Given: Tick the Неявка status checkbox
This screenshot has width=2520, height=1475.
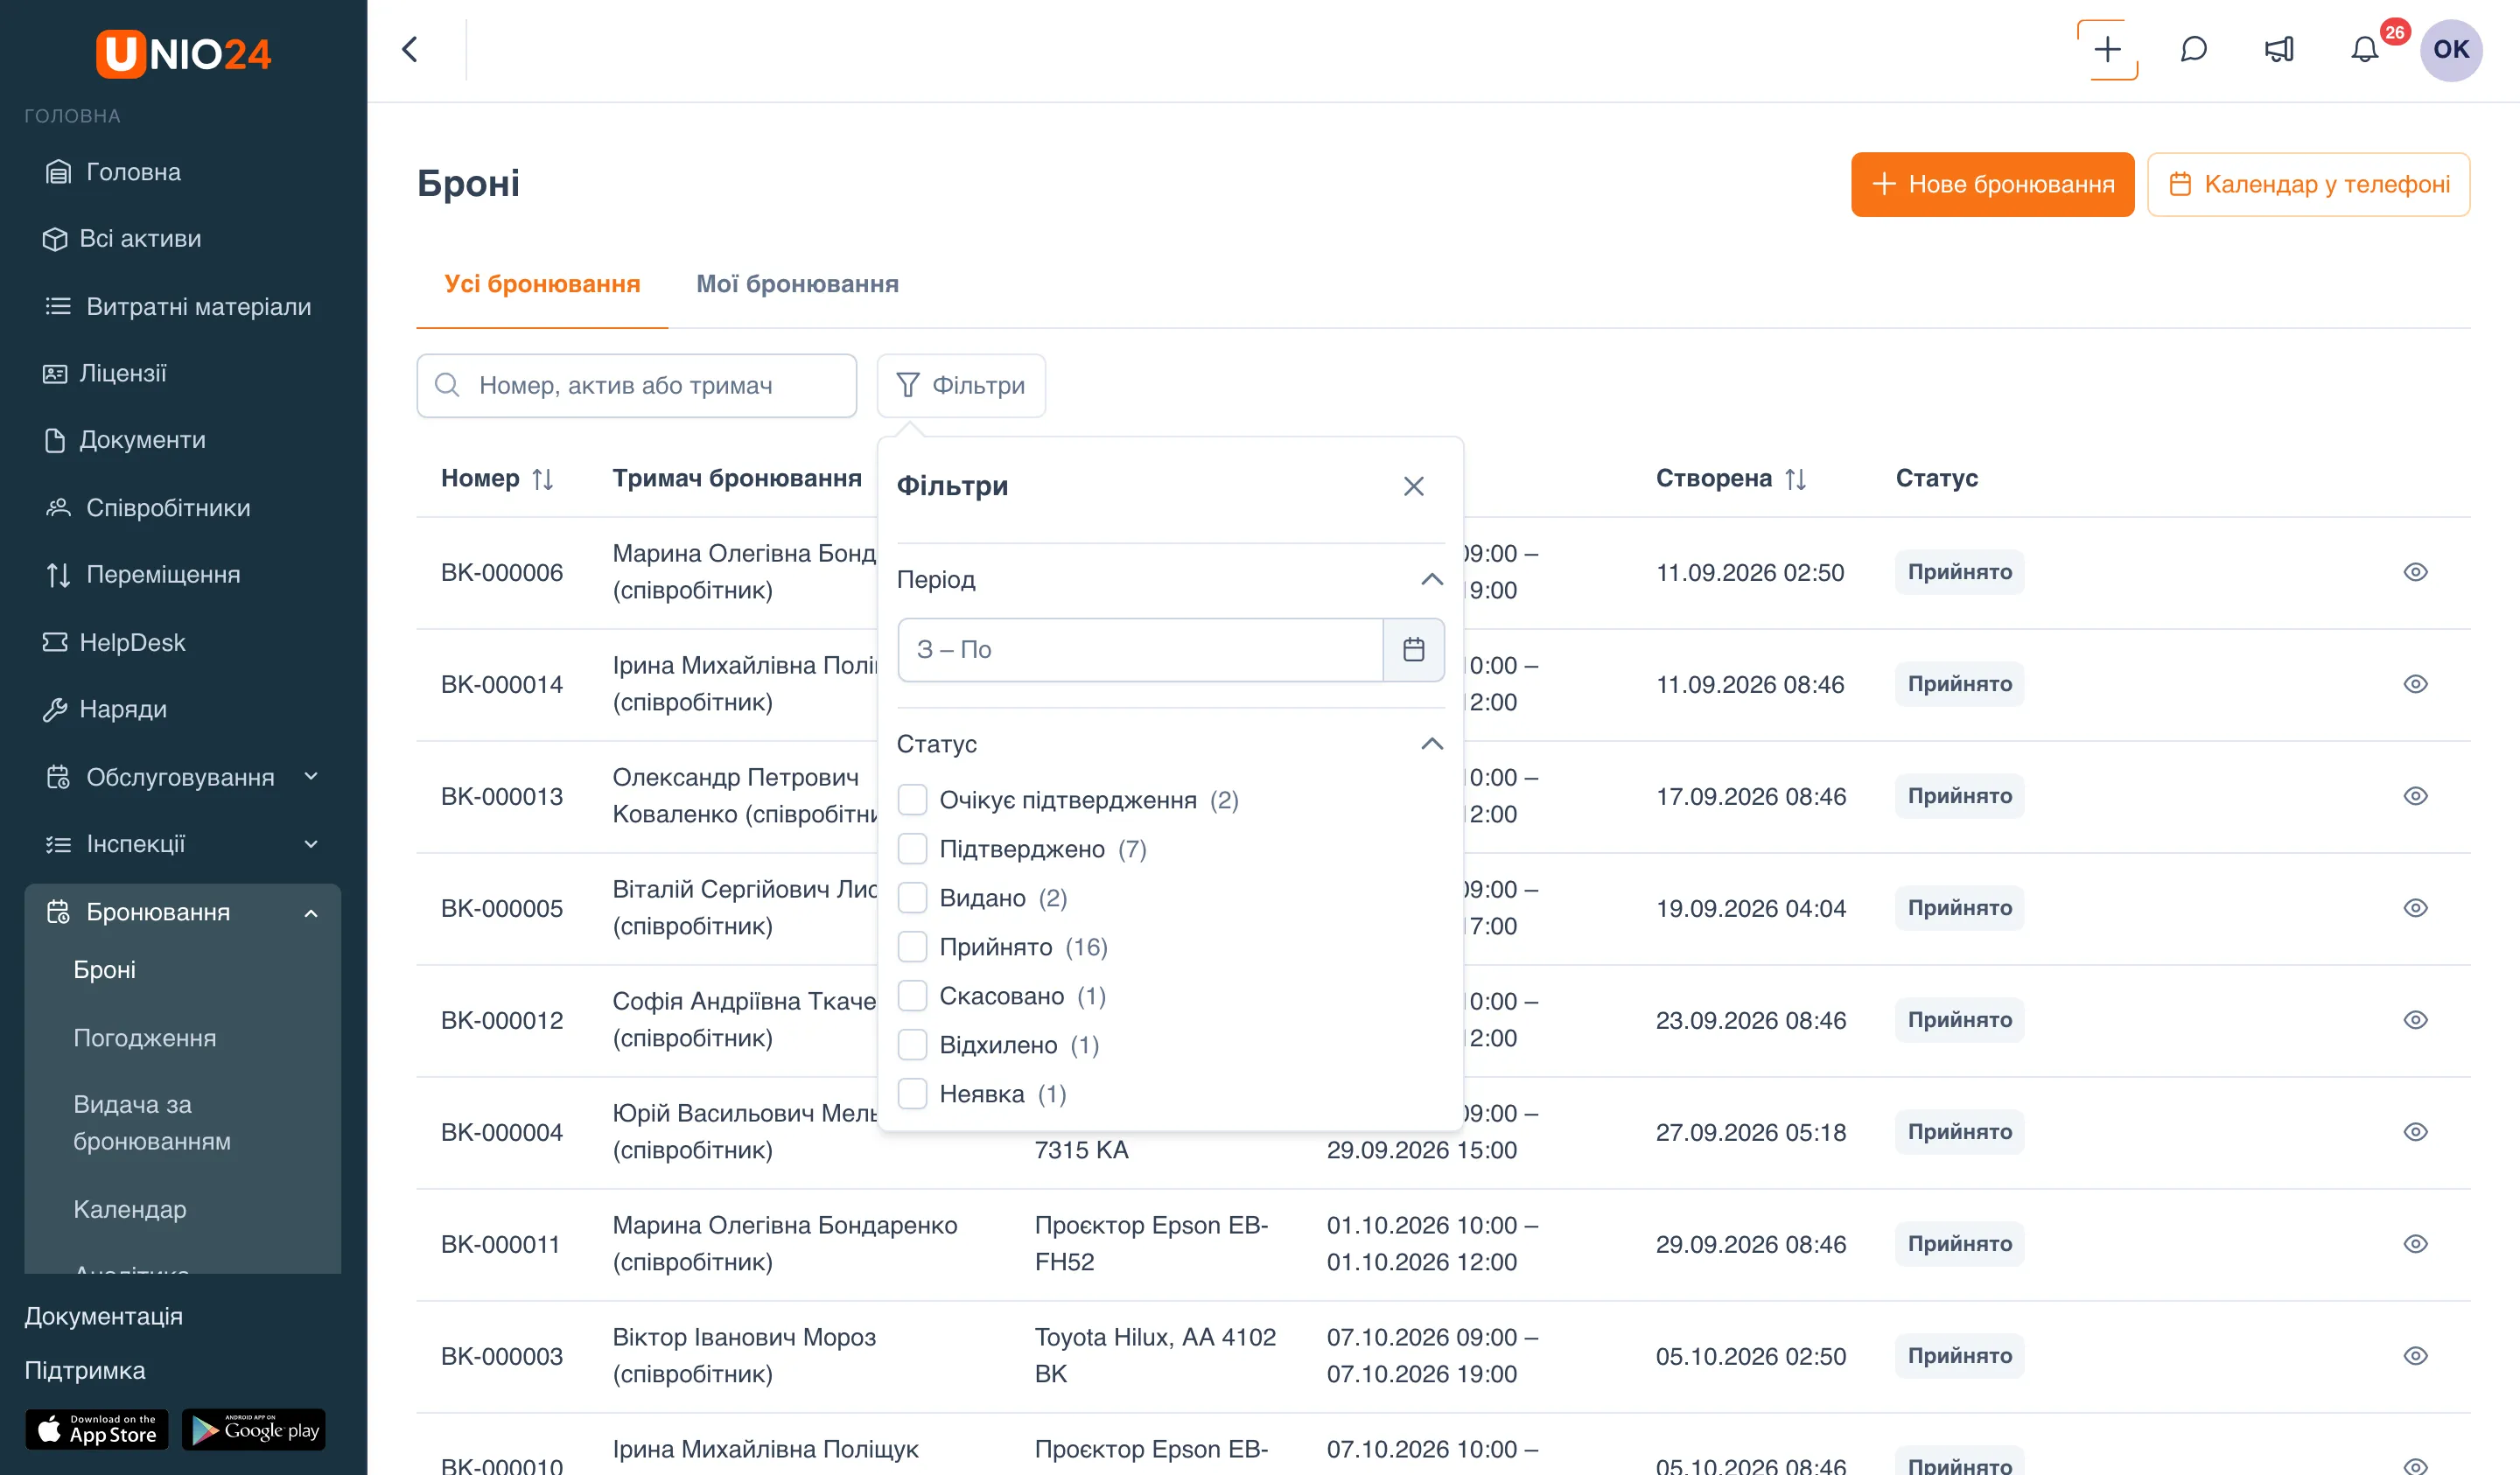Looking at the screenshot, I should click(x=912, y=1094).
